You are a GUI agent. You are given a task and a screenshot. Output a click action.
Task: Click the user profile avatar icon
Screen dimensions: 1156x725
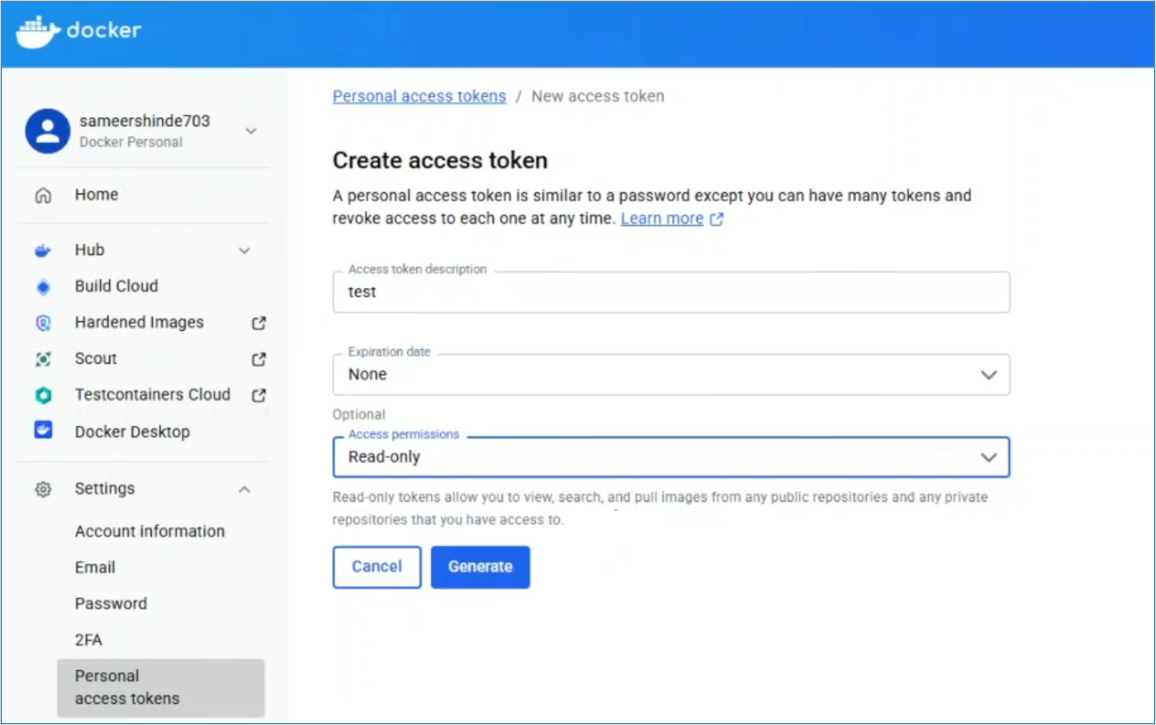47,131
